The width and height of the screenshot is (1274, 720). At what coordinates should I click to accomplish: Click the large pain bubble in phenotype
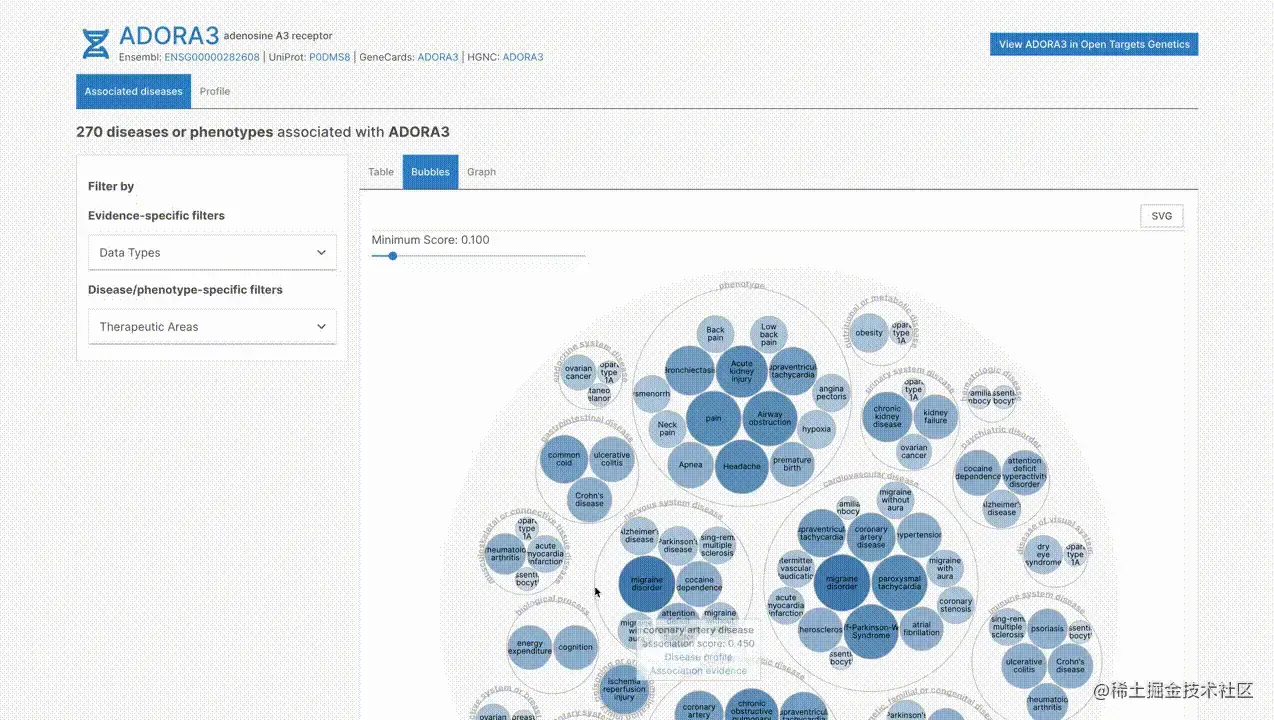click(x=713, y=418)
